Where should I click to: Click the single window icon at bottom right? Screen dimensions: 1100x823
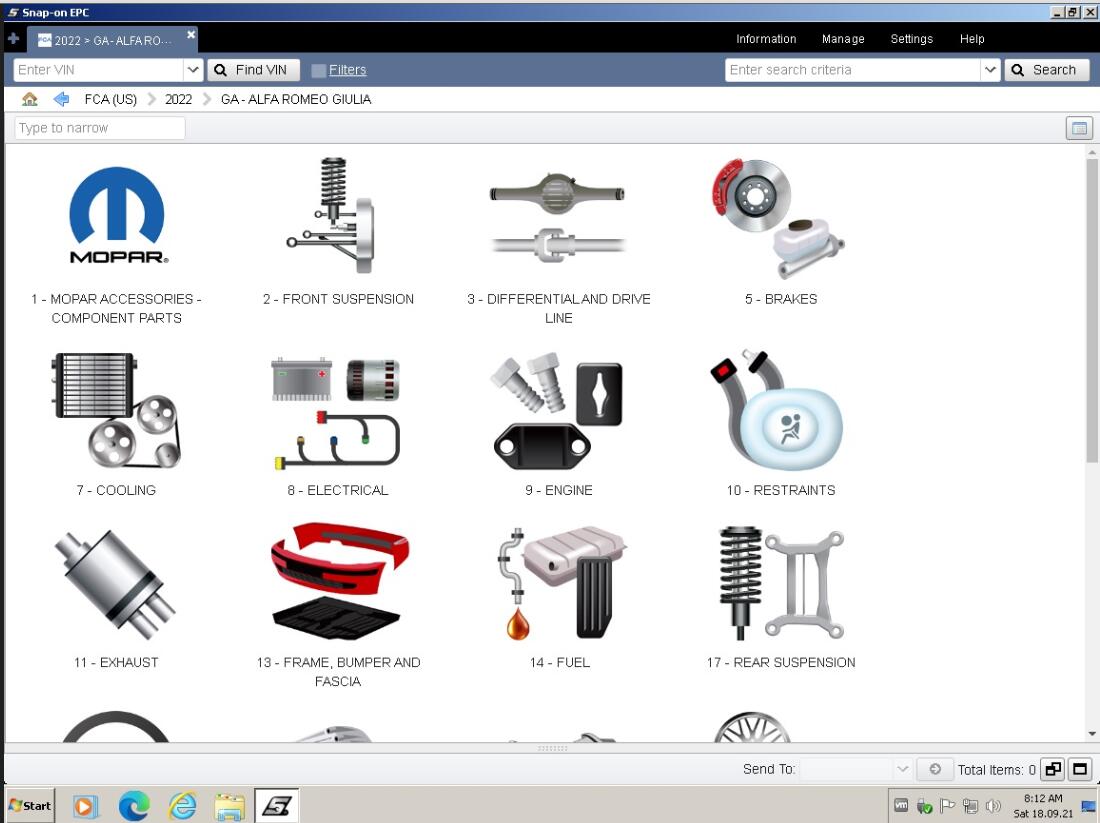1080,769
